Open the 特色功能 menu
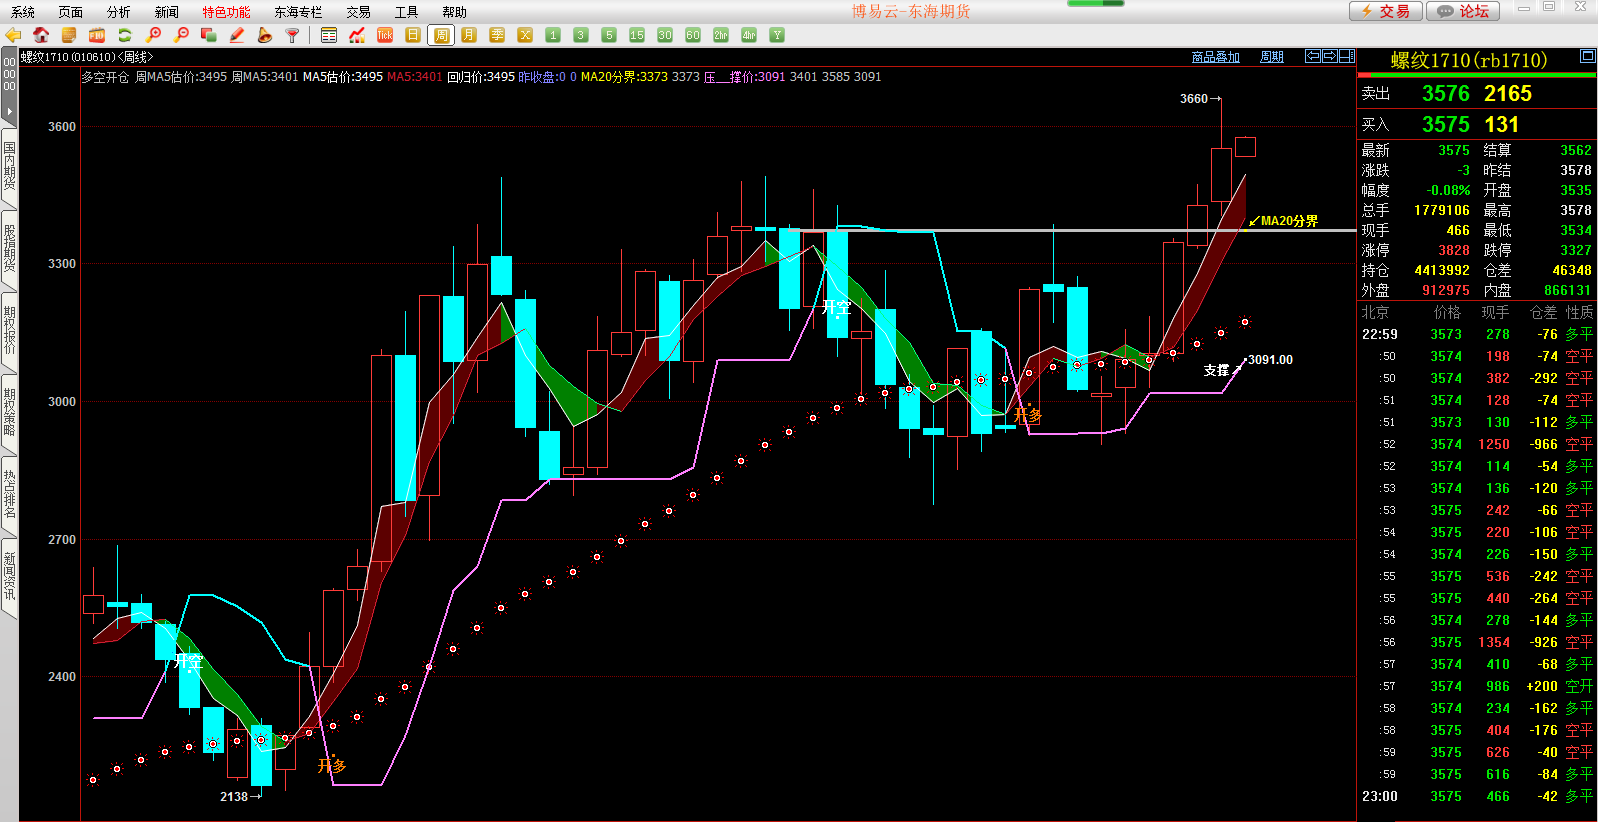 click(x=226, y=12)
